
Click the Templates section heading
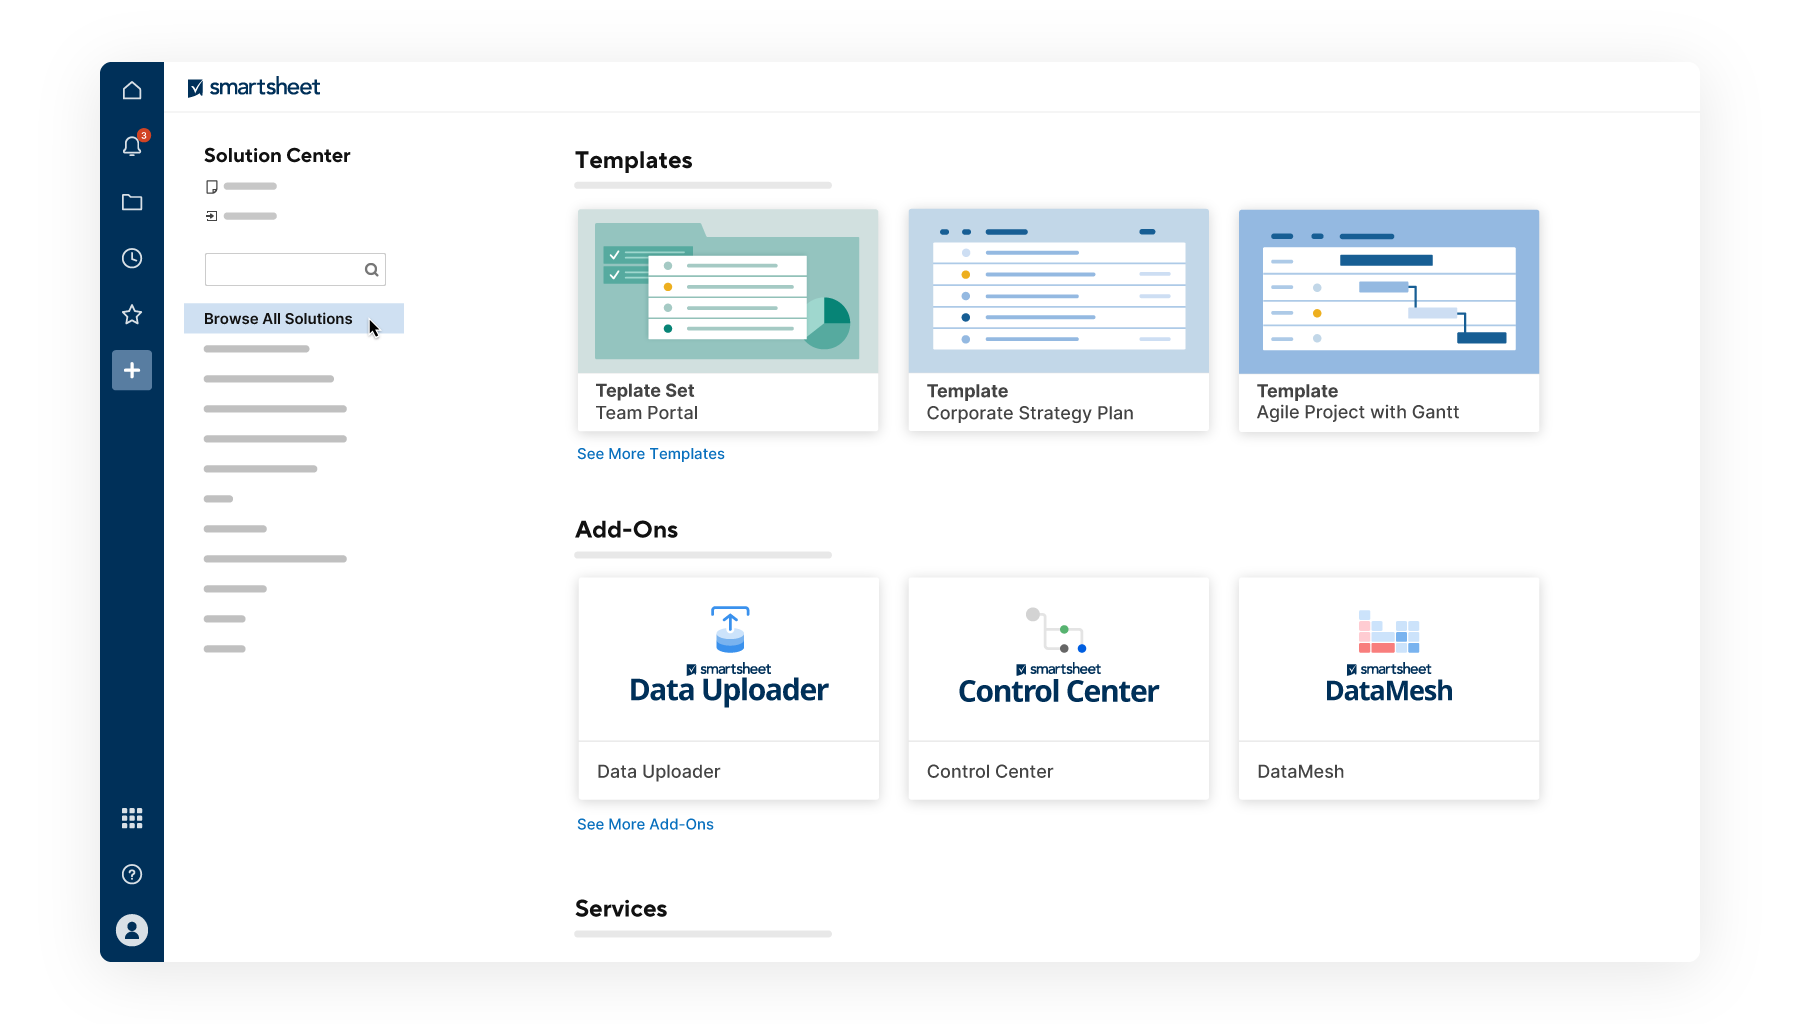point(634,160)
